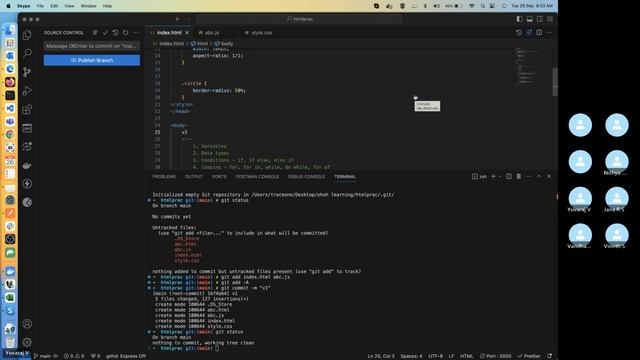
Task: Open the view-as-tree icon in Source Control header
Action: (95, 33)
